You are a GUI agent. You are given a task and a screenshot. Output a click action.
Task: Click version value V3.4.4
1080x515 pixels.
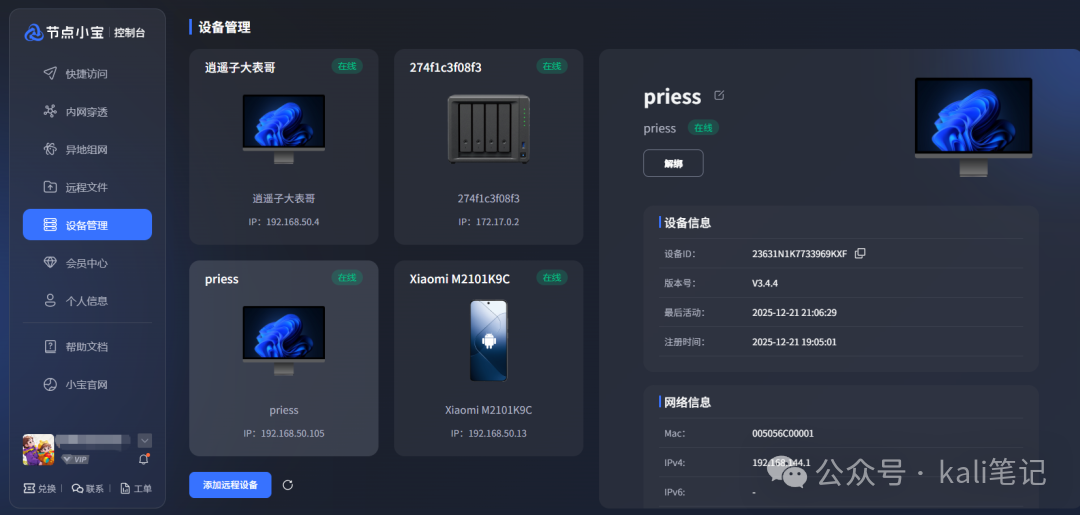[765, 283]
